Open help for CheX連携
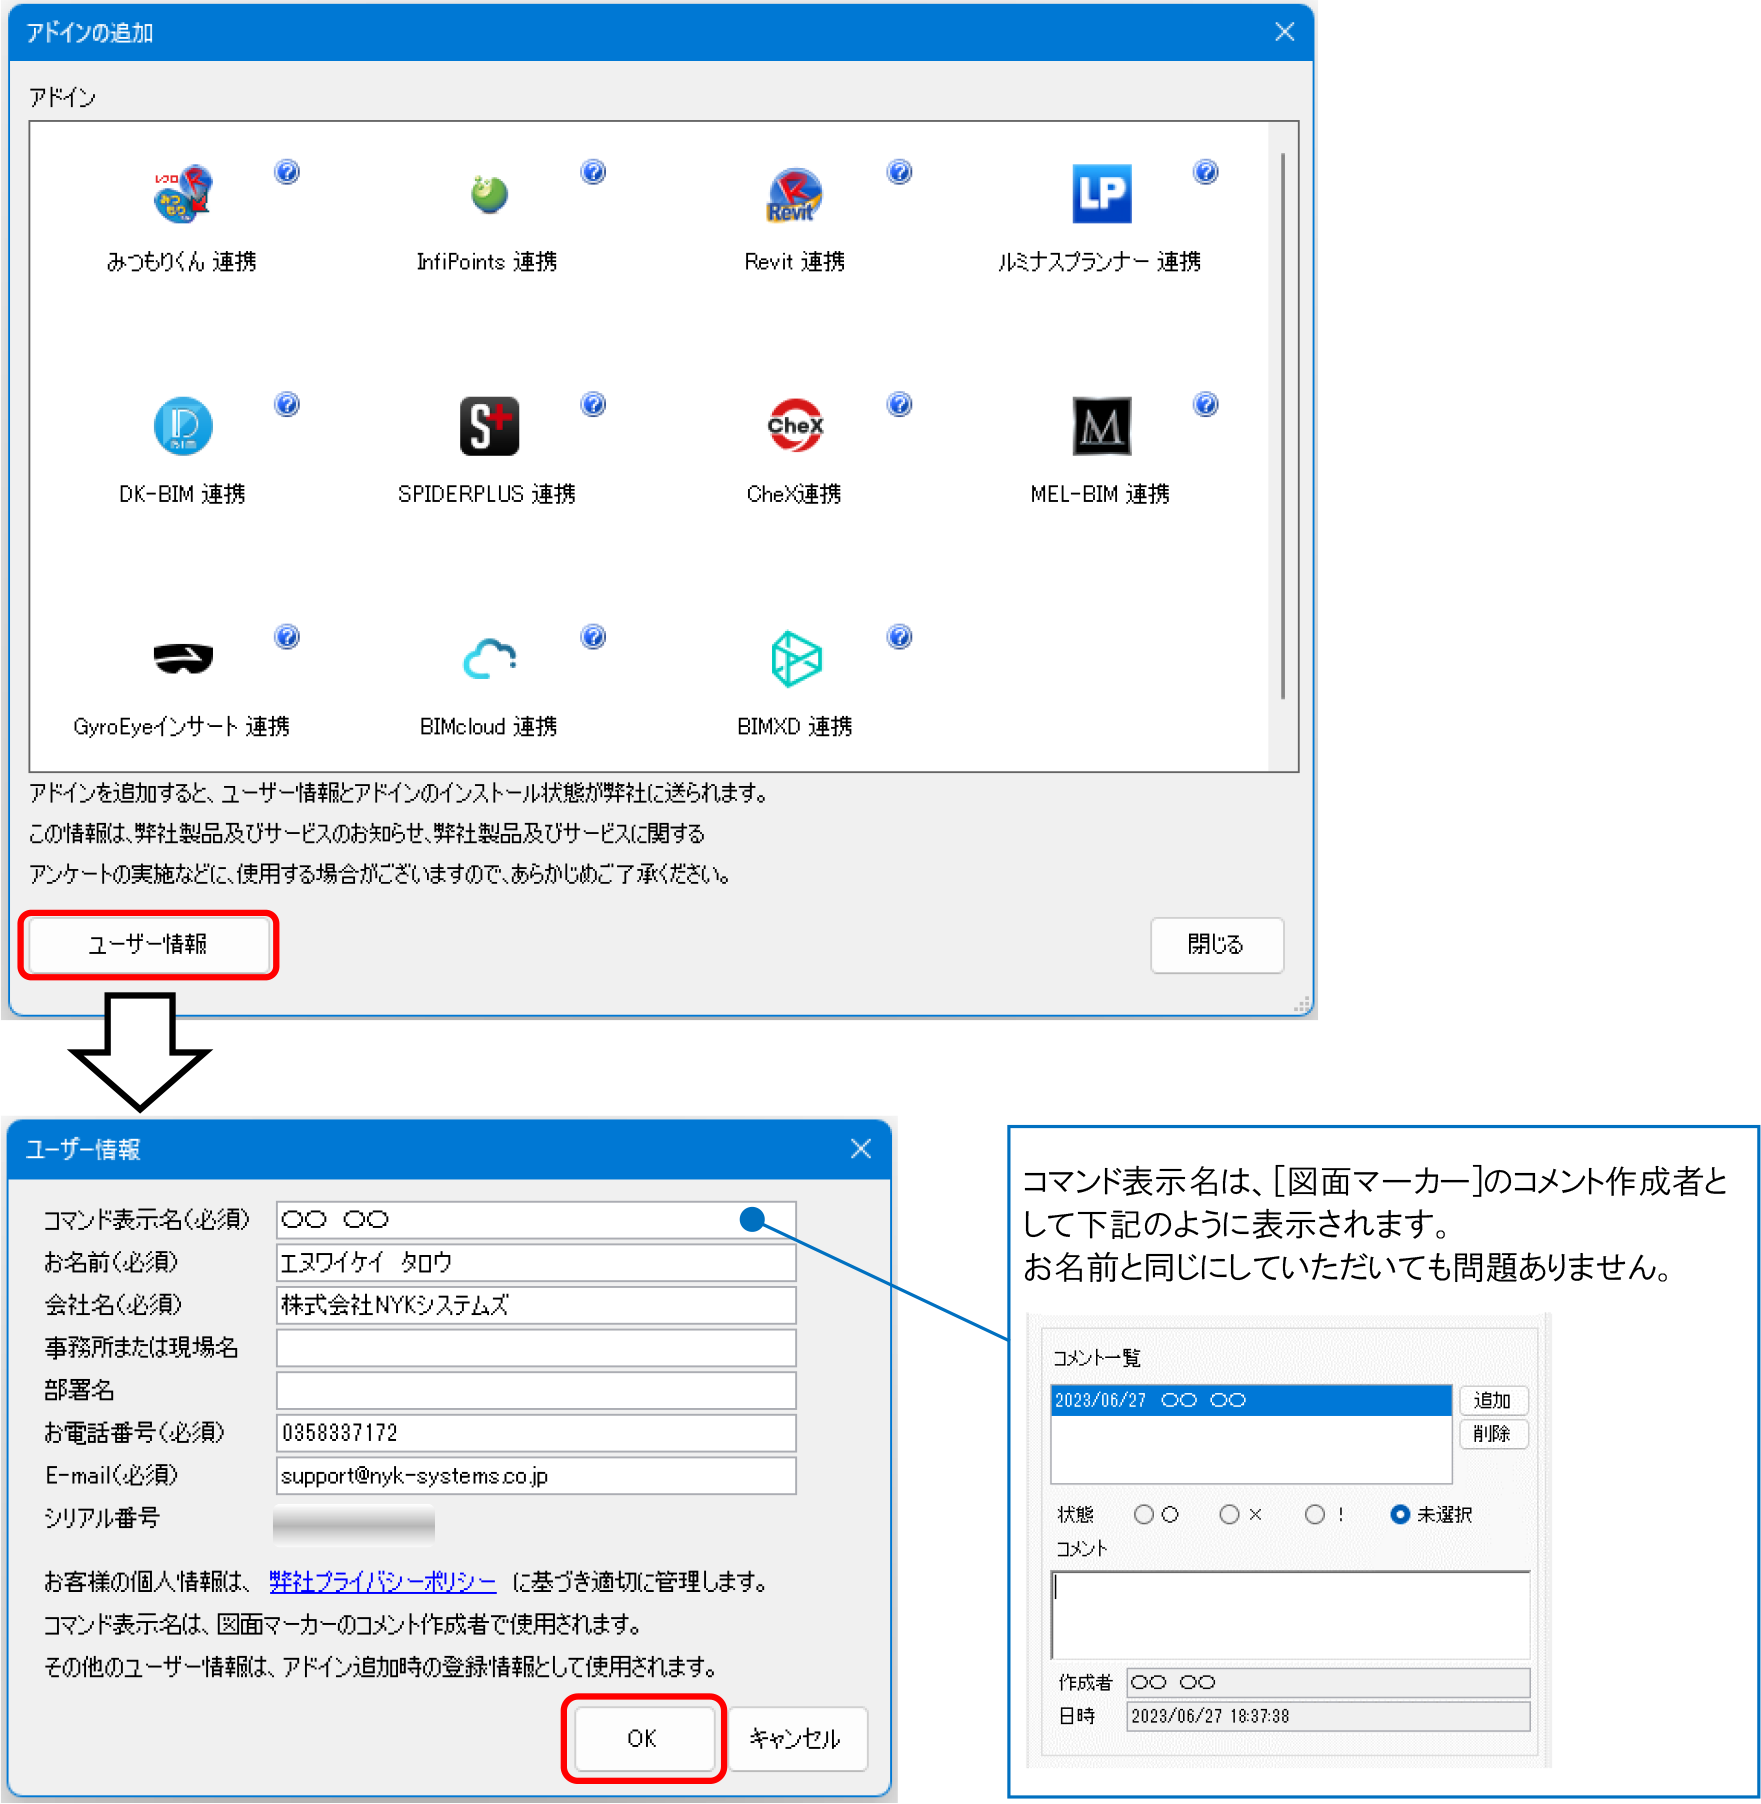The height and width of the screenshot is (1804, 1761). click(x=900, y=404)
